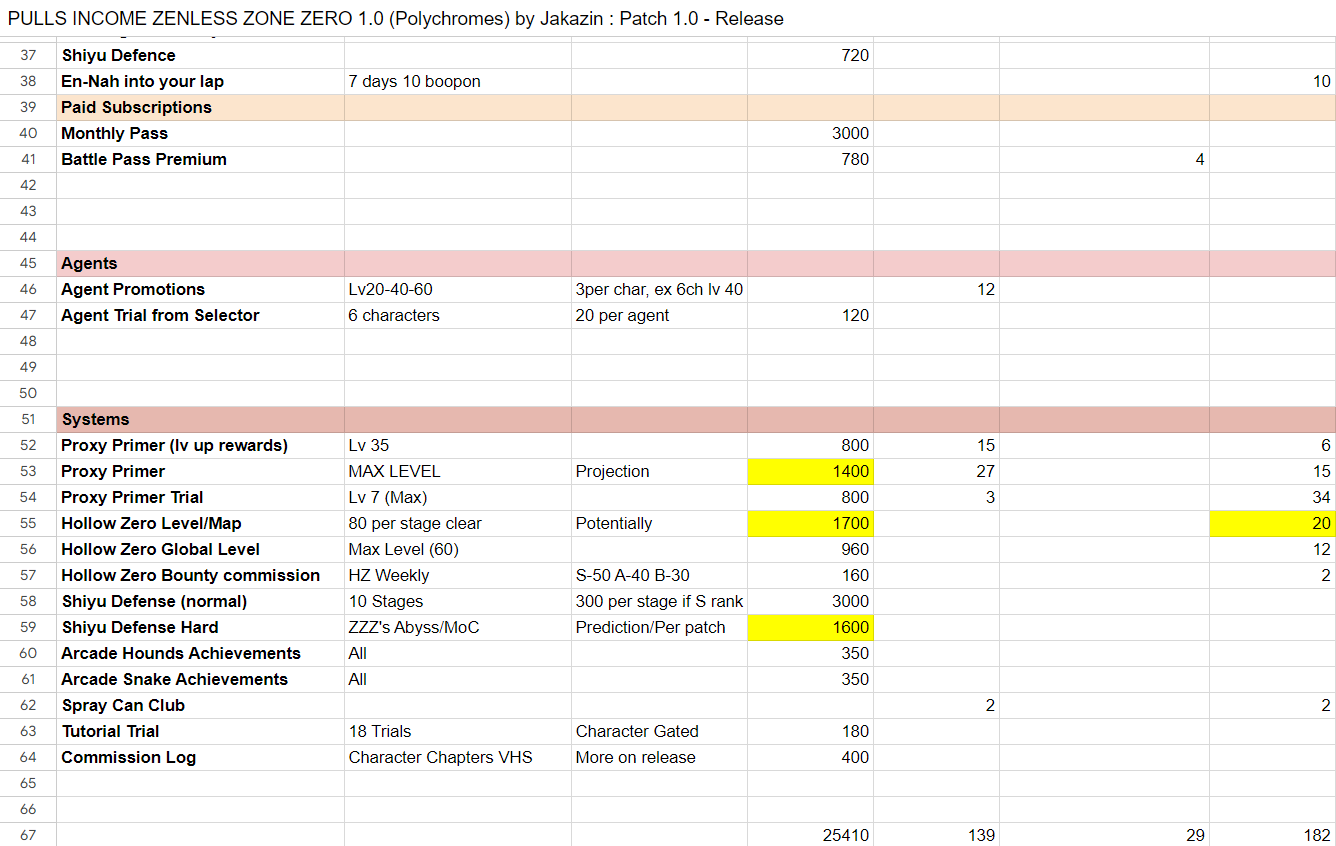1336x846 pixels.
Task: Select the yellow-highlighted 1400 cell
Action: (x=810, y=471)
